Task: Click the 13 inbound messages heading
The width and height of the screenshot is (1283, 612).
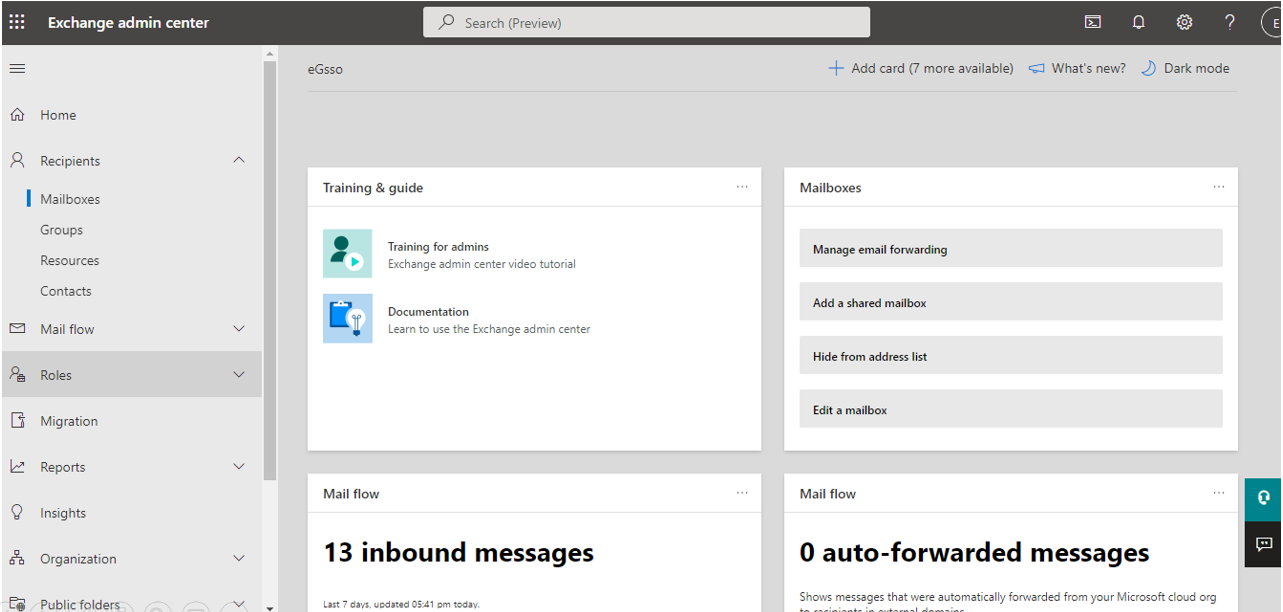Action: pyautogui.click(x=458, y=552)
